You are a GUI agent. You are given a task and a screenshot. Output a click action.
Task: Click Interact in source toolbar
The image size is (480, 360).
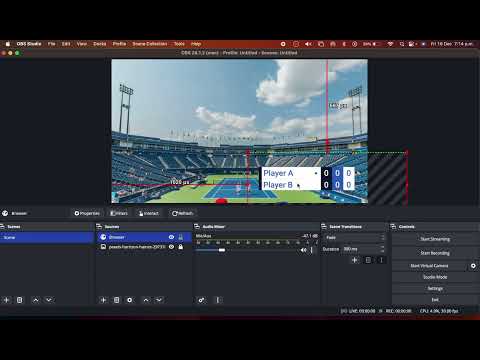click(x=149, y=213)
